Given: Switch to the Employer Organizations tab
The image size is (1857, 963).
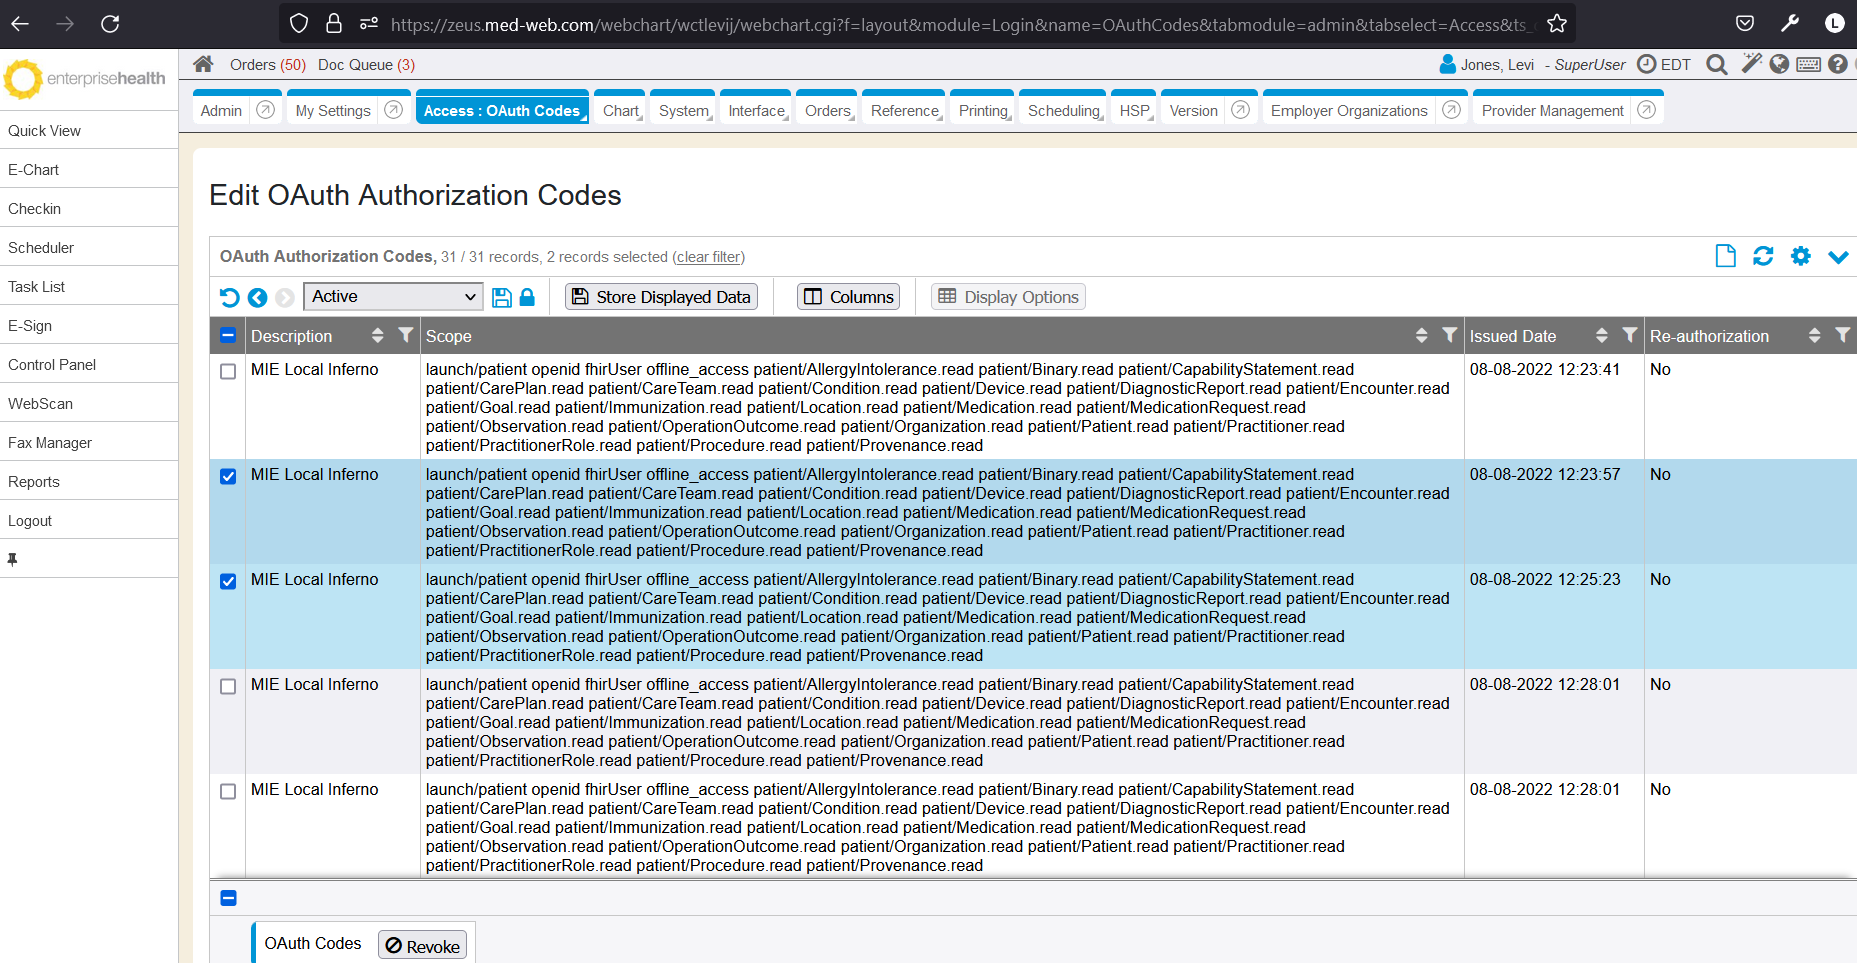Looking at the screenshot, I should point(1348,110).
